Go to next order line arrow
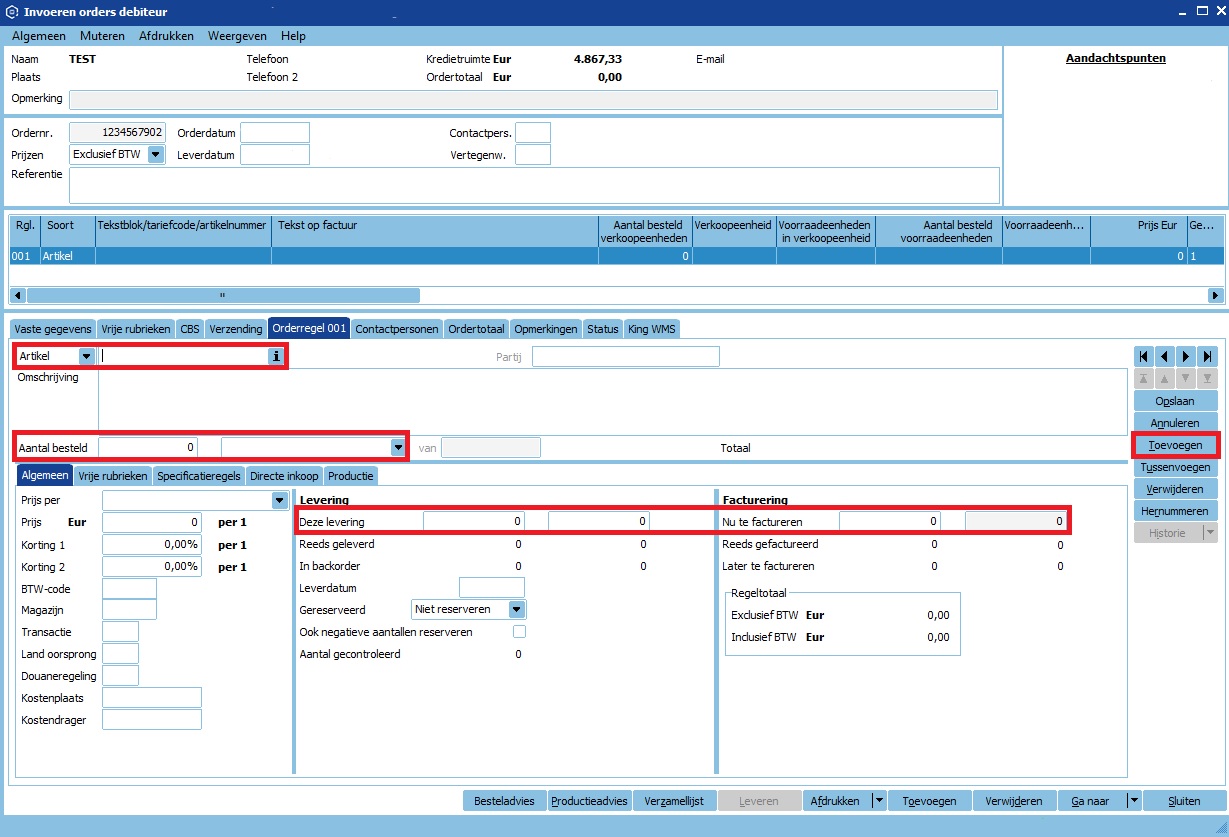Screen dimensions: 1229x837 pyautogui.click(x=1186, y=356)
